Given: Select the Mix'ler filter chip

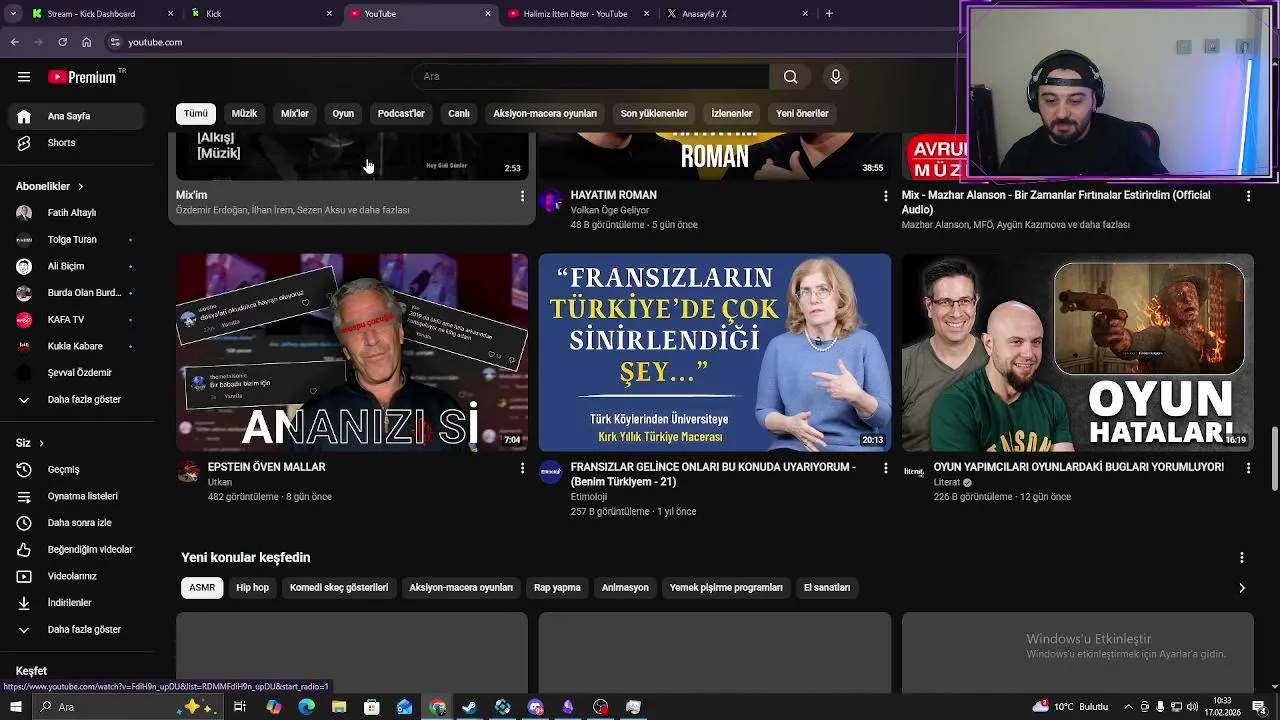Looking at the screenshot, I should [295, 114].
